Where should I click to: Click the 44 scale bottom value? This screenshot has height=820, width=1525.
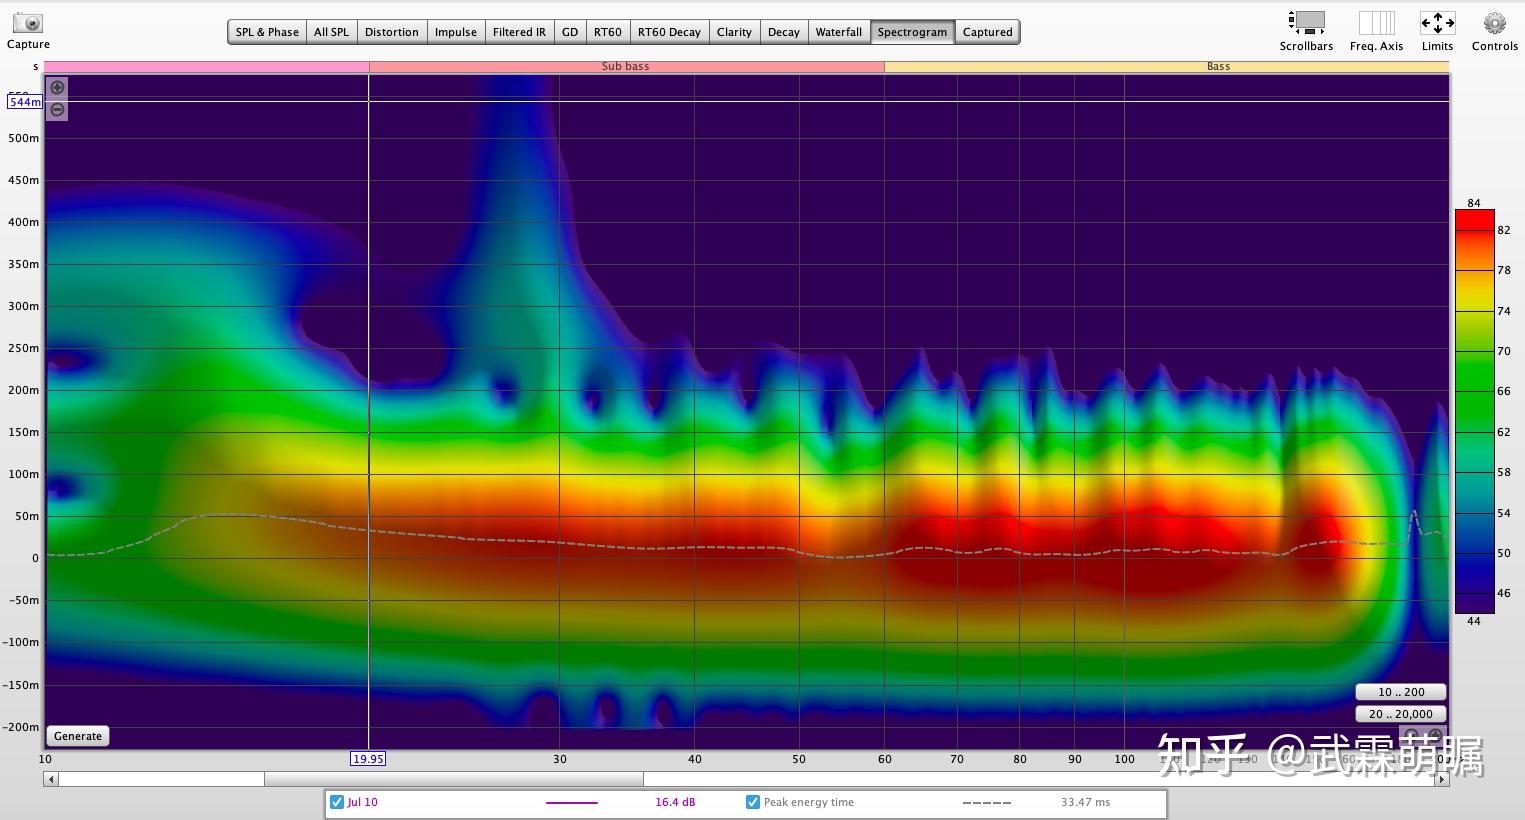[x=1474, y=621]
